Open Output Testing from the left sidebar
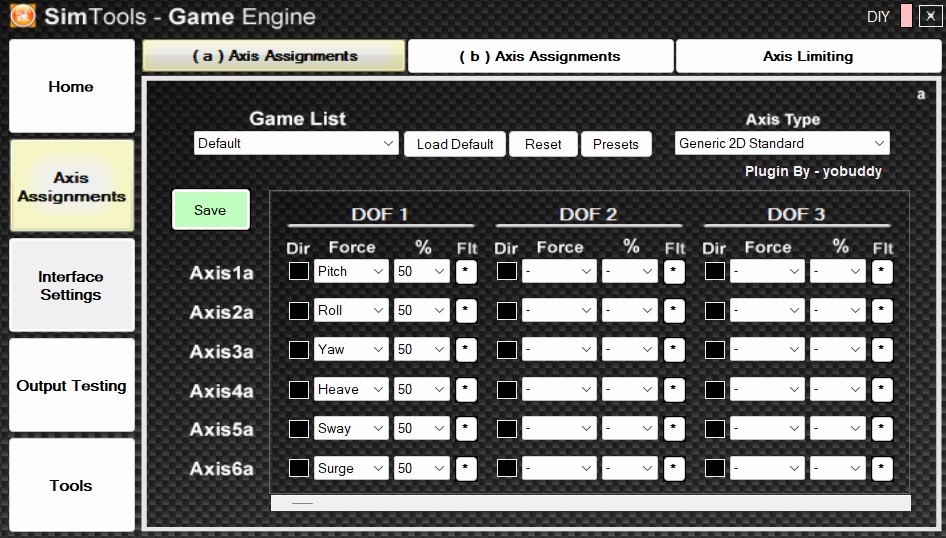The width and height of the screenshot is (946, 538). pyautogui.click(x=72, y=386)
